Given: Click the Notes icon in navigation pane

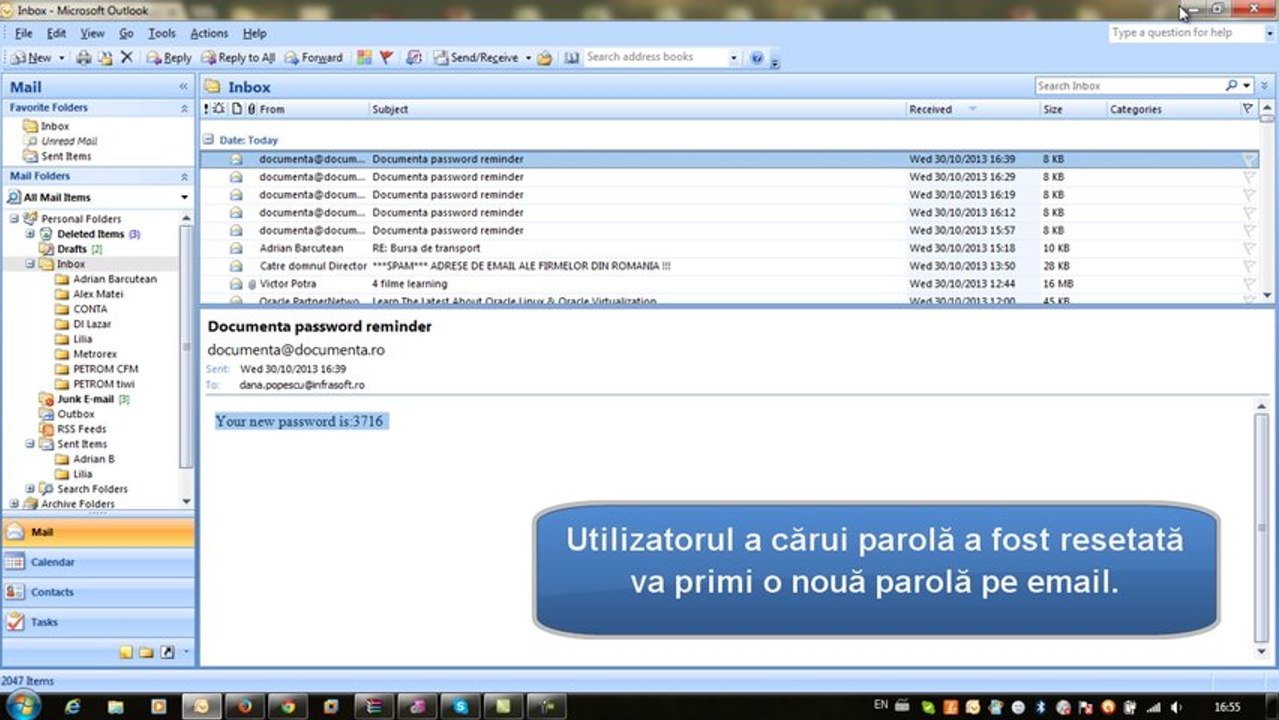Looking at the screenshot, I should point(125,652).
